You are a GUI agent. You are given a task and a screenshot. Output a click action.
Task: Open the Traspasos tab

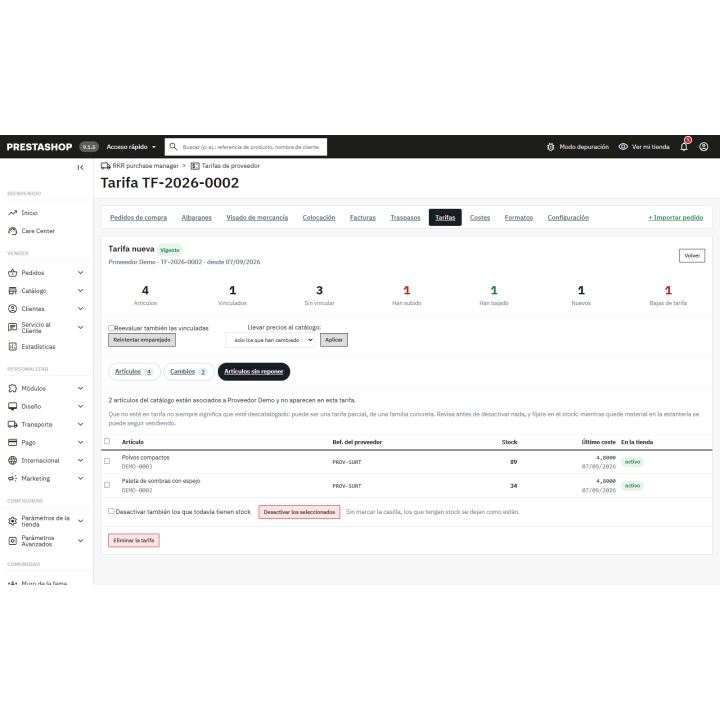coord(405,218)
